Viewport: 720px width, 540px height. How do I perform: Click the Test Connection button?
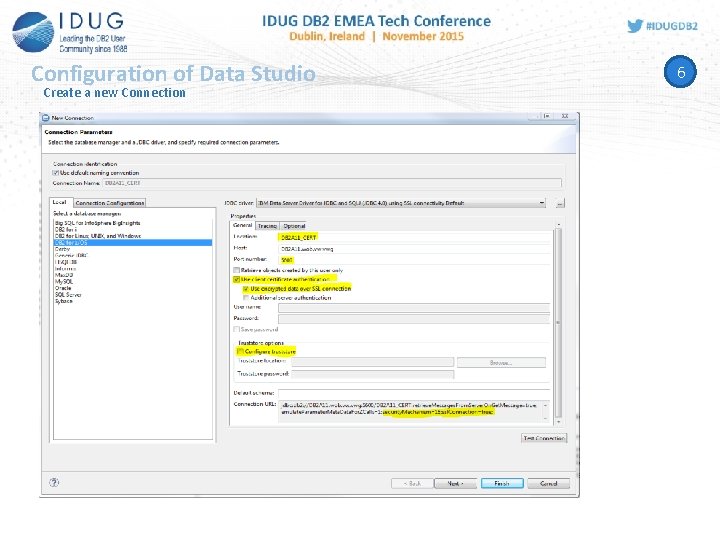click(544, 438)
